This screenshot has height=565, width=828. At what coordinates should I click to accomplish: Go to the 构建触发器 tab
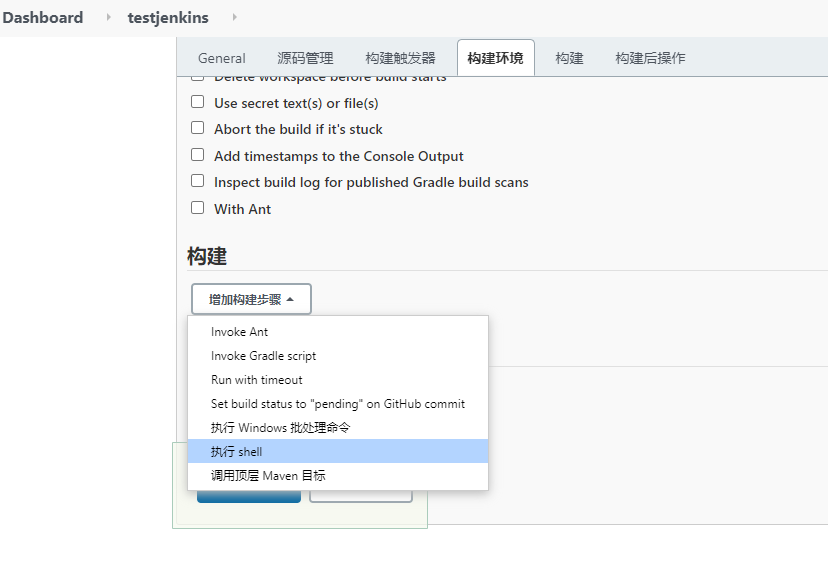pos(400,58)
